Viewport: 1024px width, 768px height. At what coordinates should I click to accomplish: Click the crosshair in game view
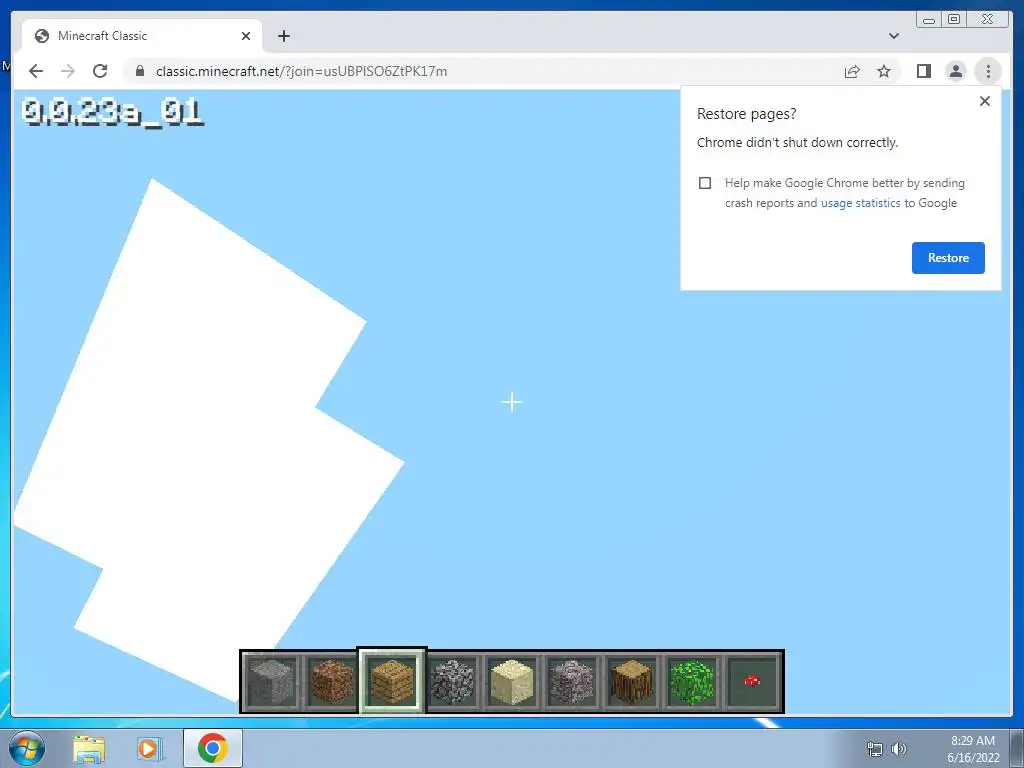(x=511, y=402)
